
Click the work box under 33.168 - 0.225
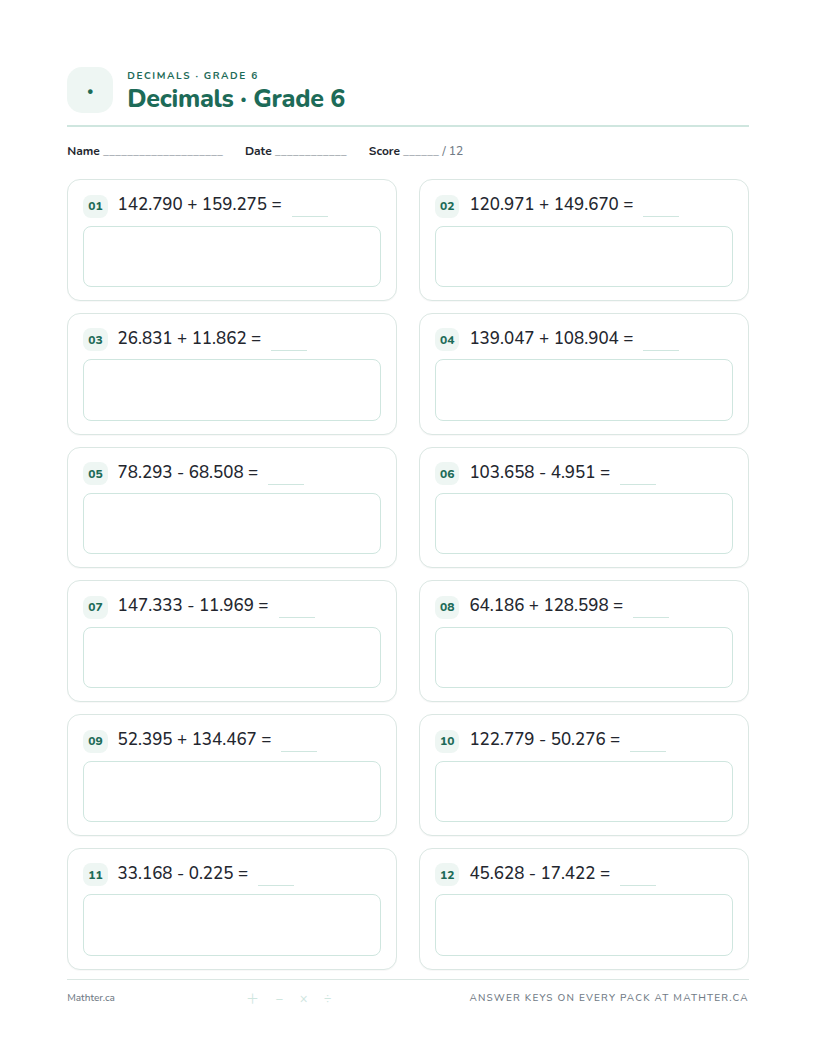click(x=232, y=925)
